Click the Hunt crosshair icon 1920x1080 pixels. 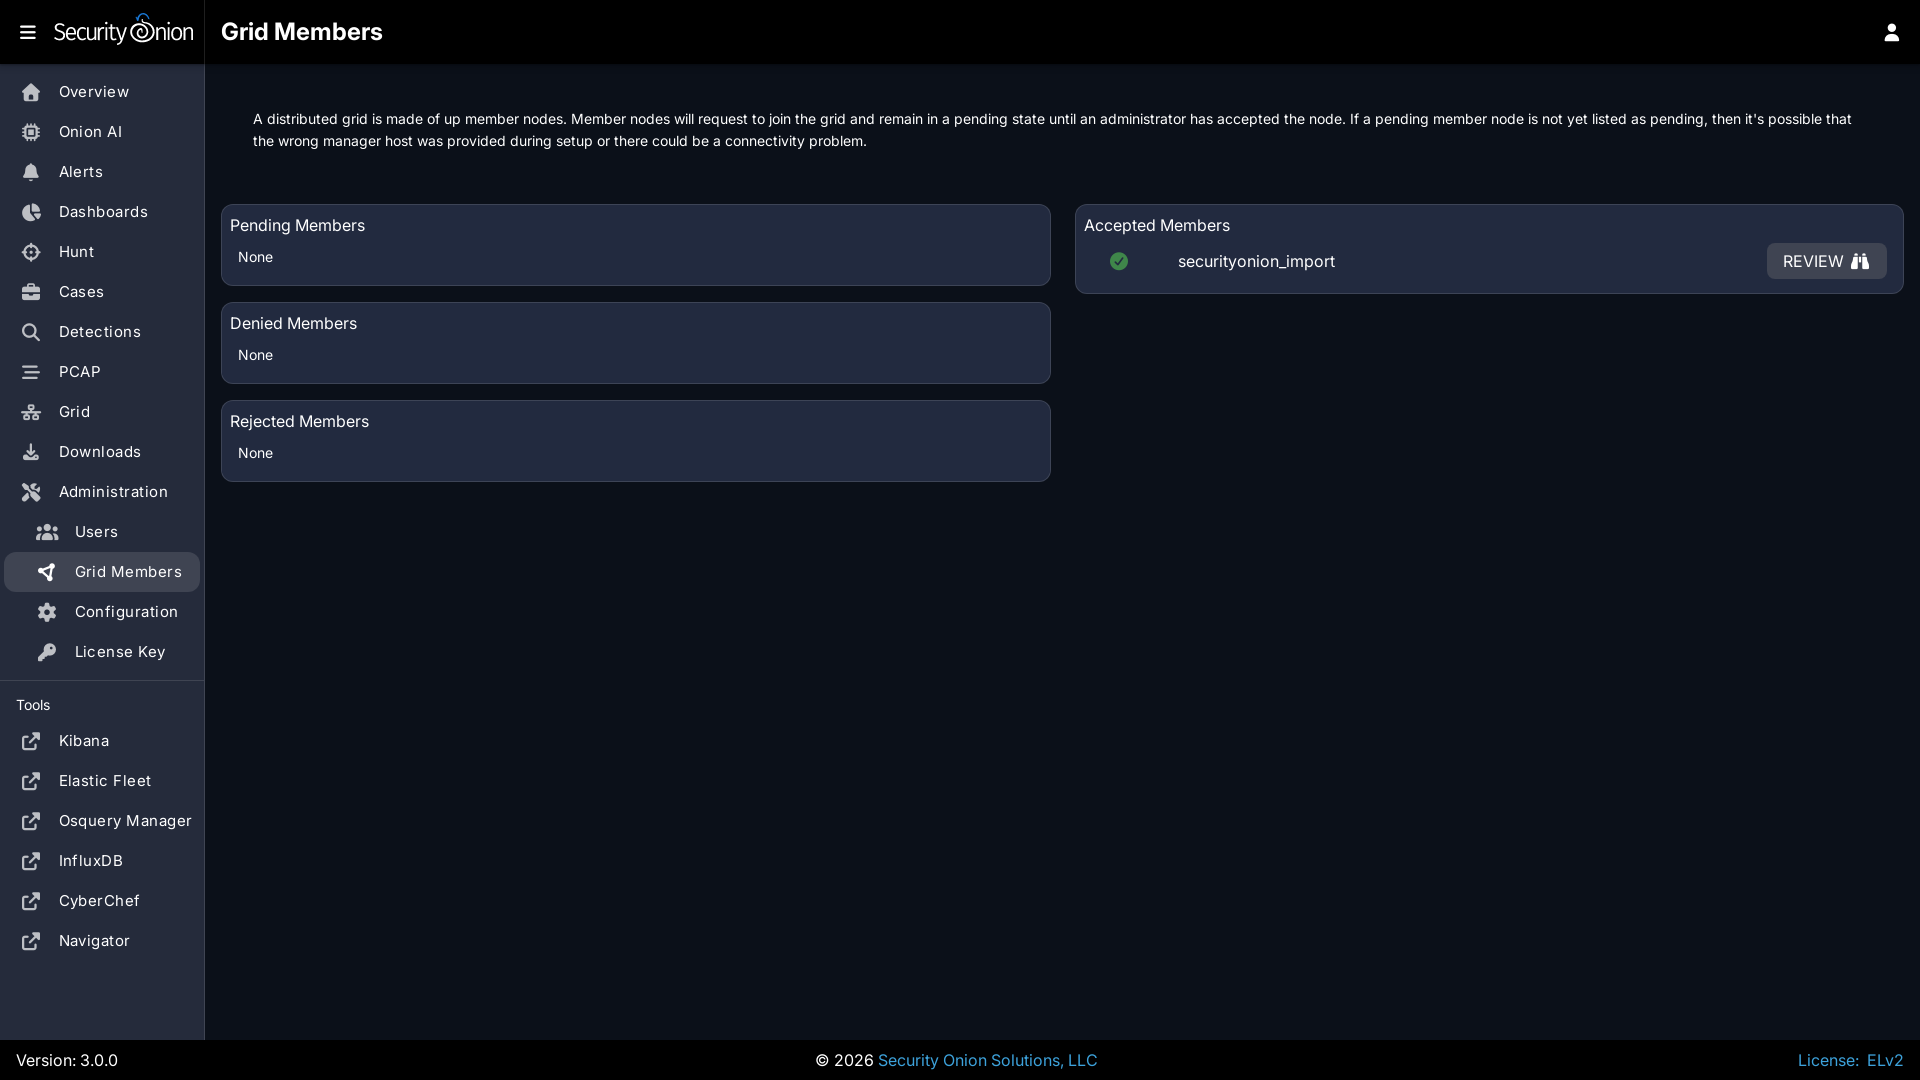pos(31,252)
